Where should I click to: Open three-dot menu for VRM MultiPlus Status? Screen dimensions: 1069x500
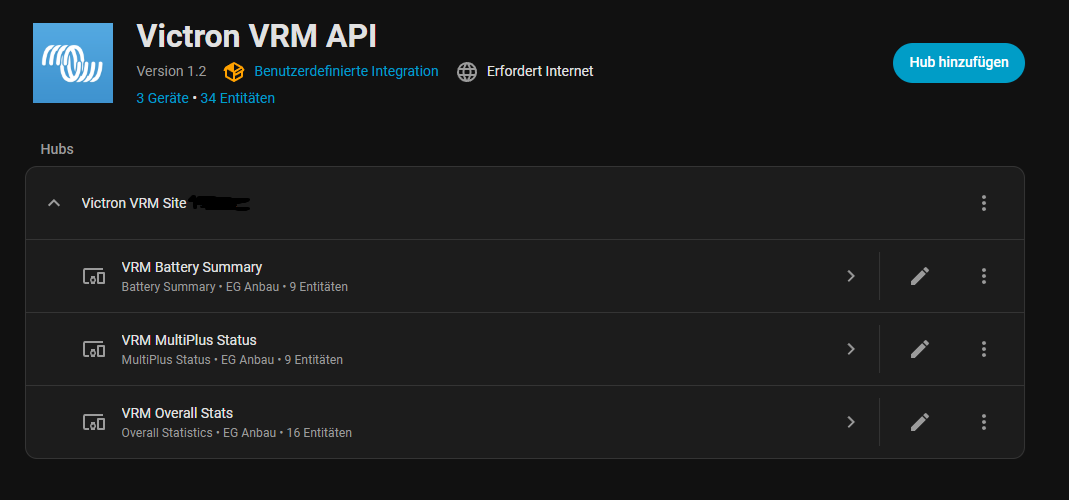984,349
